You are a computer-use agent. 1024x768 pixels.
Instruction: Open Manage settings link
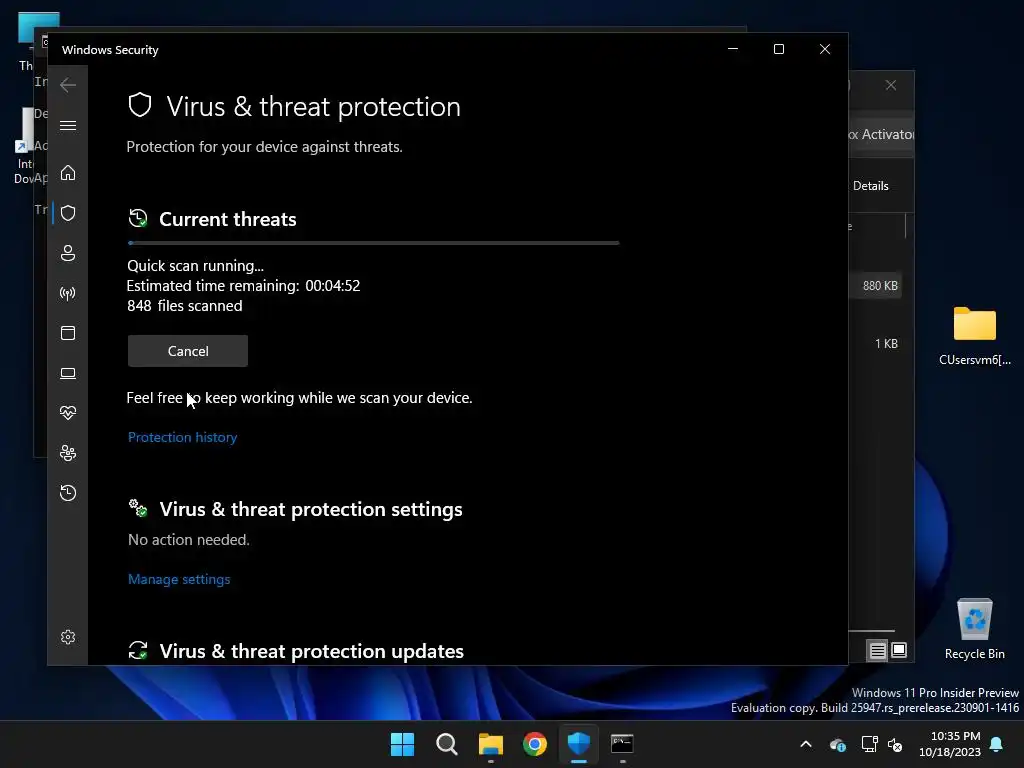click(179, 579)
